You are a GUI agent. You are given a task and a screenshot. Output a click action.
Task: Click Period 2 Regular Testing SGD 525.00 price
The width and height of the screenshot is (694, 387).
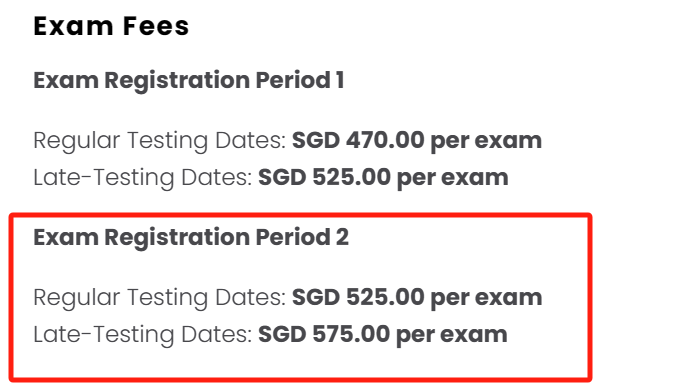pos(417,297)
